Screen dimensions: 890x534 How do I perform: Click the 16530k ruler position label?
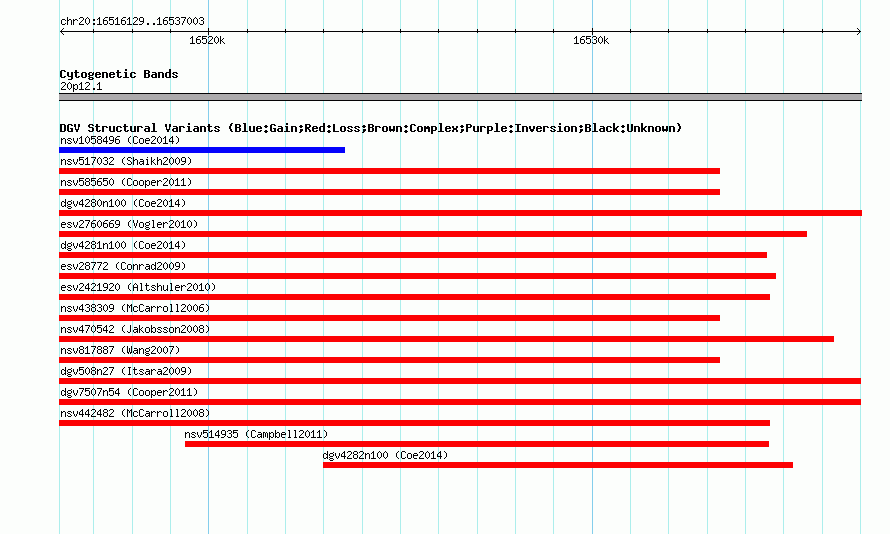point(591,40)
